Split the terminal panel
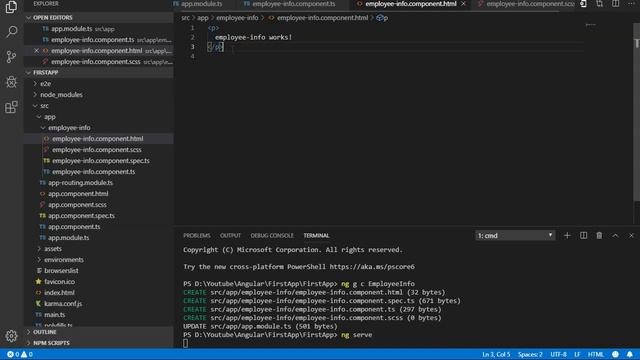The height and width of the screenshot is (360, 640). click(x=583, y=236)
